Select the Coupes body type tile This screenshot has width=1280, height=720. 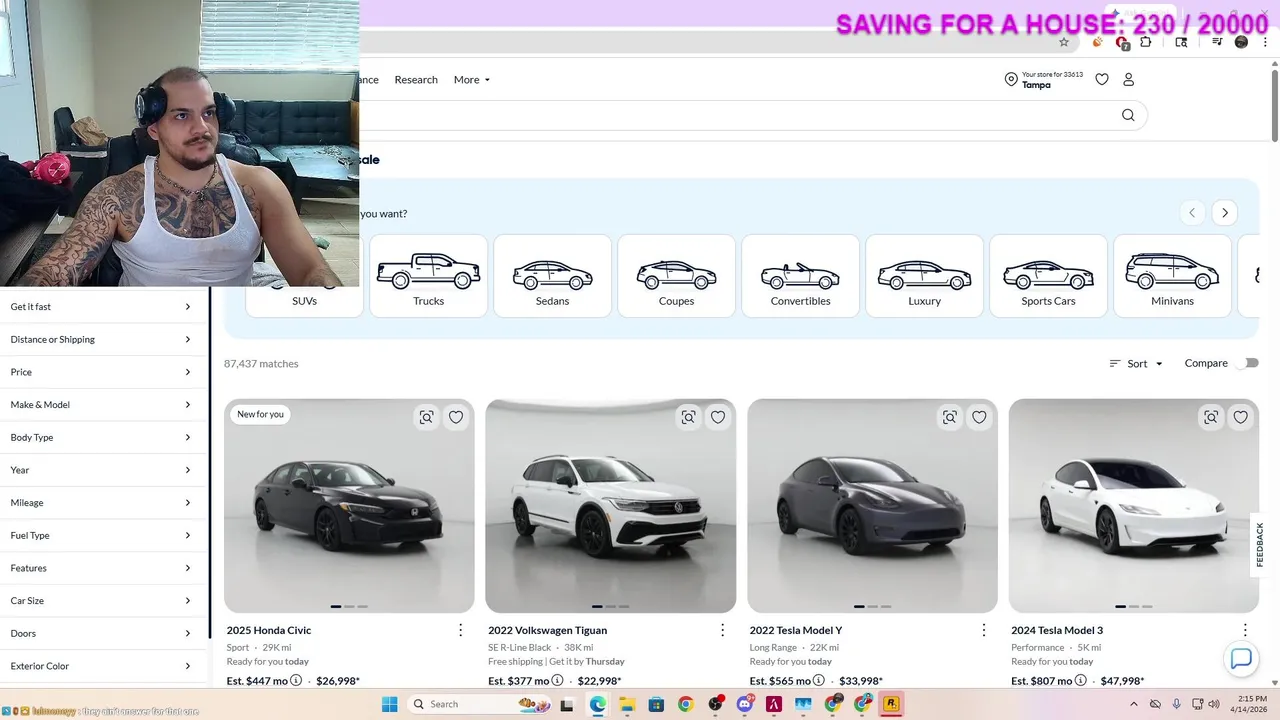[x=676, y=276]
